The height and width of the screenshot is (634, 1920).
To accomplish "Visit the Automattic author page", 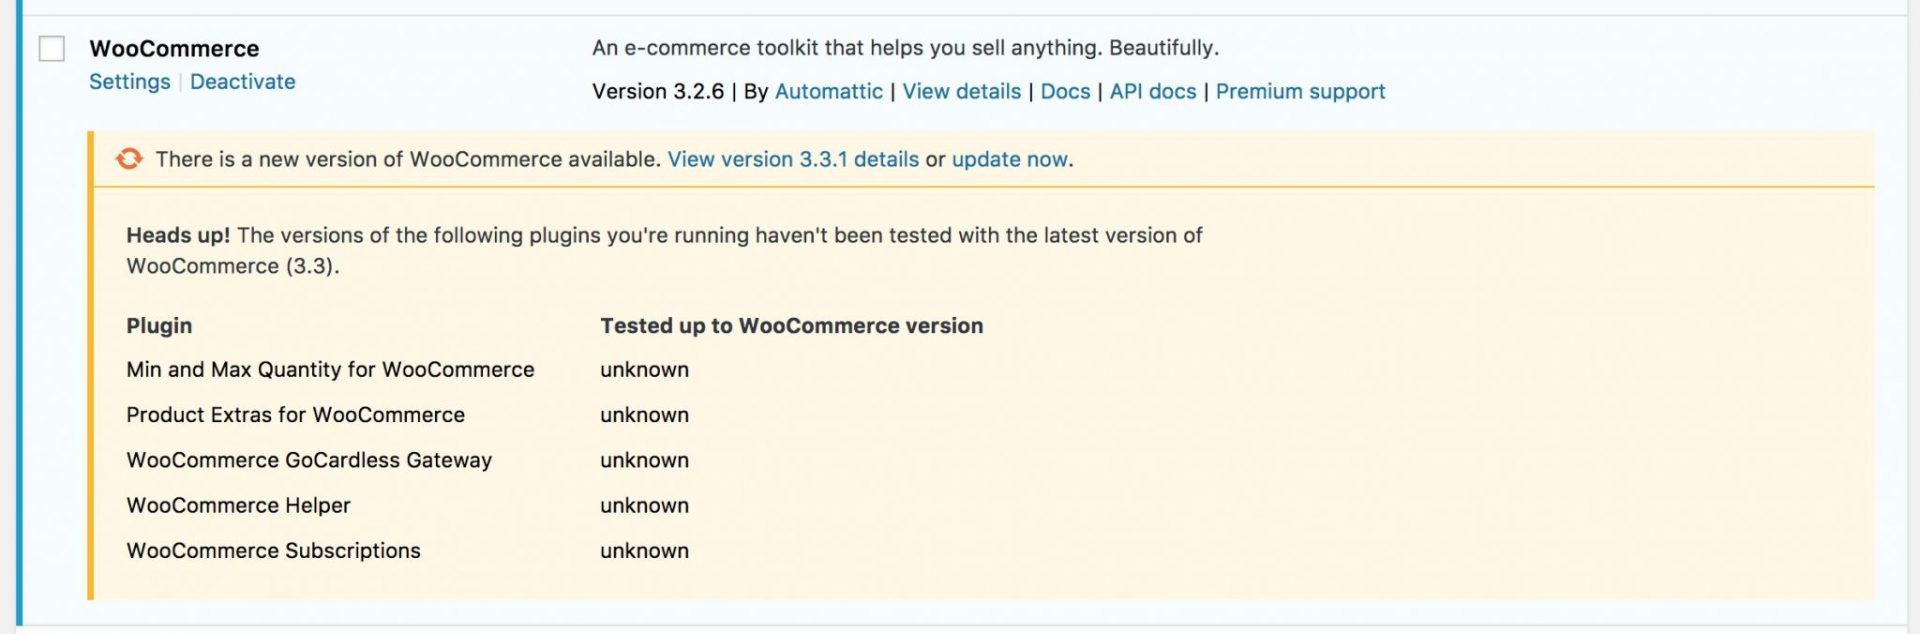I will point(829,91).
